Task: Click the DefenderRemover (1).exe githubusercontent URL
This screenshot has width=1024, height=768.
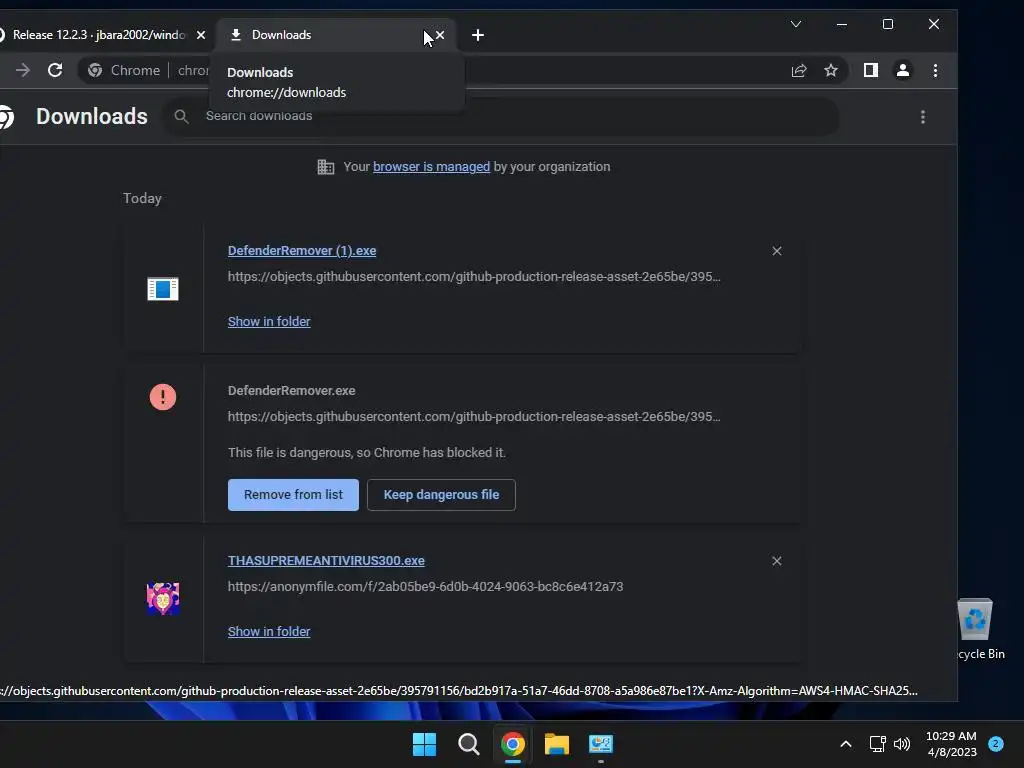Action: (474, 277)
